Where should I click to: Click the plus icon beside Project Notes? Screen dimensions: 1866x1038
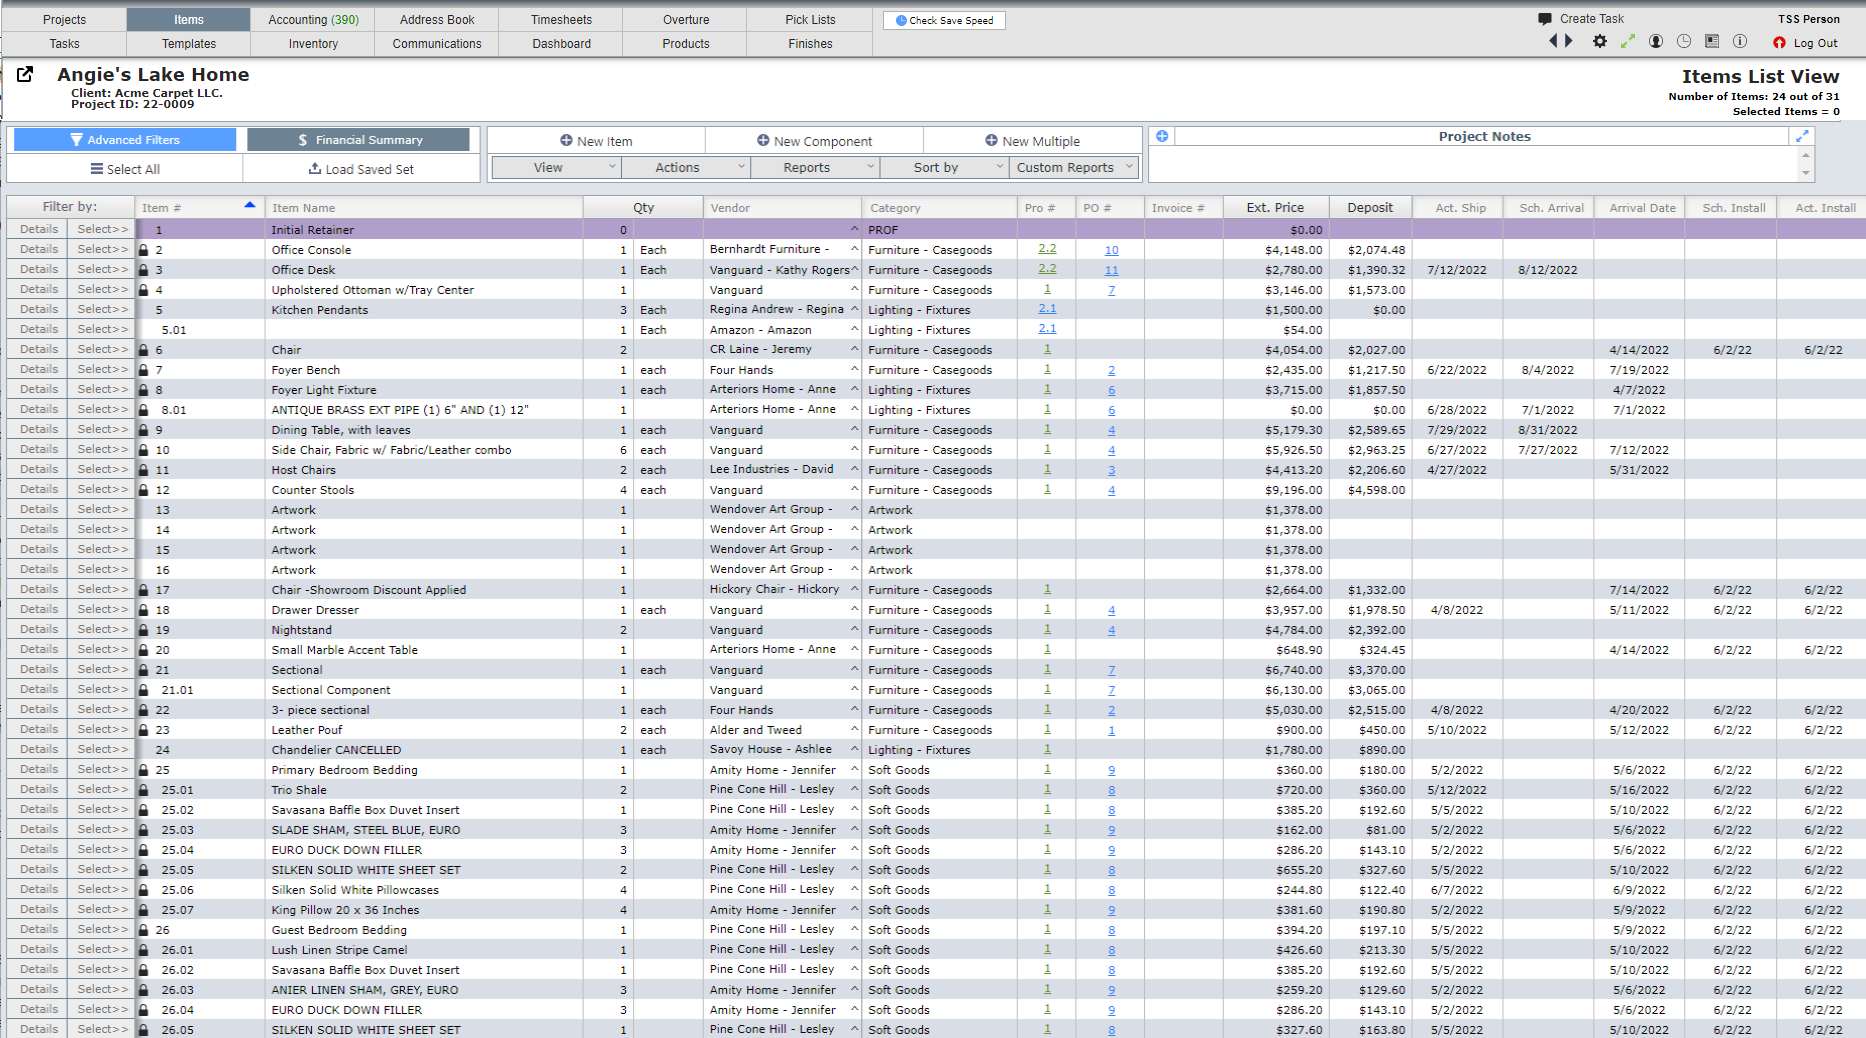(x=1162, y=136)
